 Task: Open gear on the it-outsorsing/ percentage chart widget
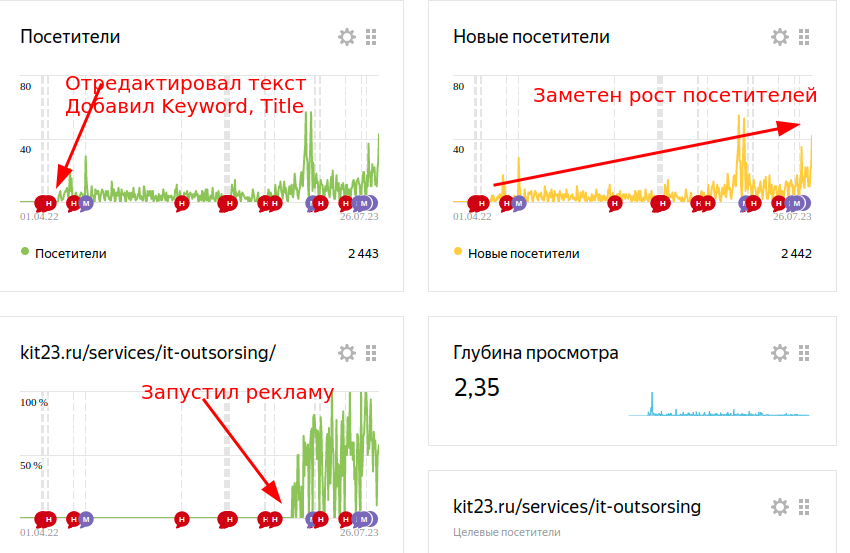347,353
